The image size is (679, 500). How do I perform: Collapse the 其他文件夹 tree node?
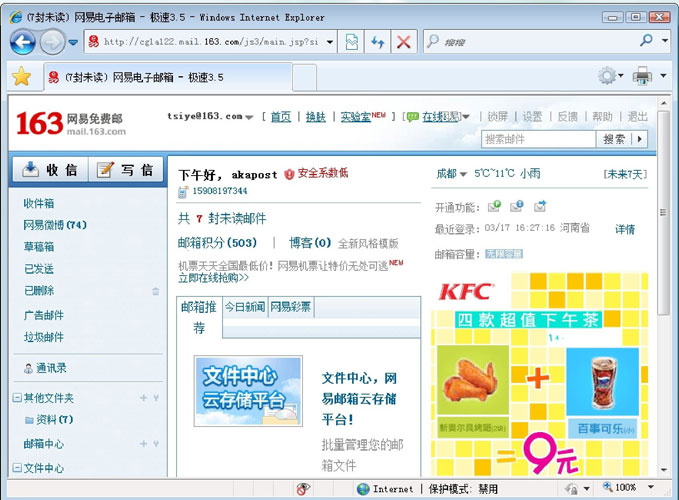(x=17, y=397)
